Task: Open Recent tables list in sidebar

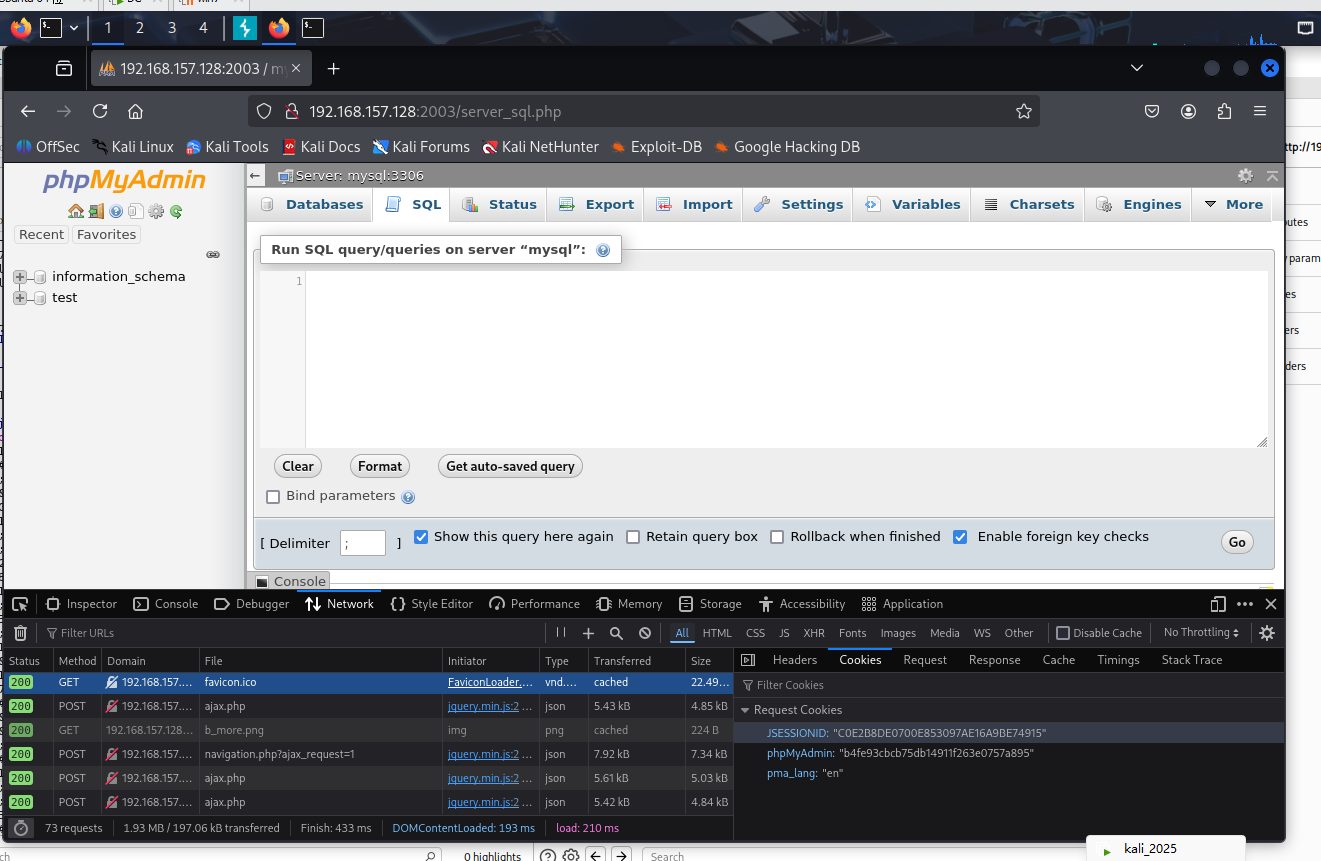Action: click(42, 235)
